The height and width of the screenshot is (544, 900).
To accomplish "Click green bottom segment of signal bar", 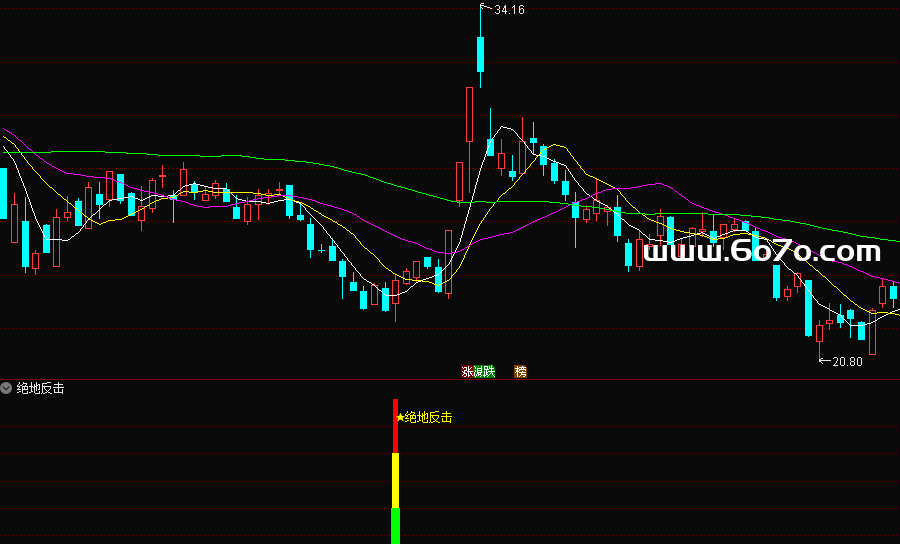I will pos(395,525).
